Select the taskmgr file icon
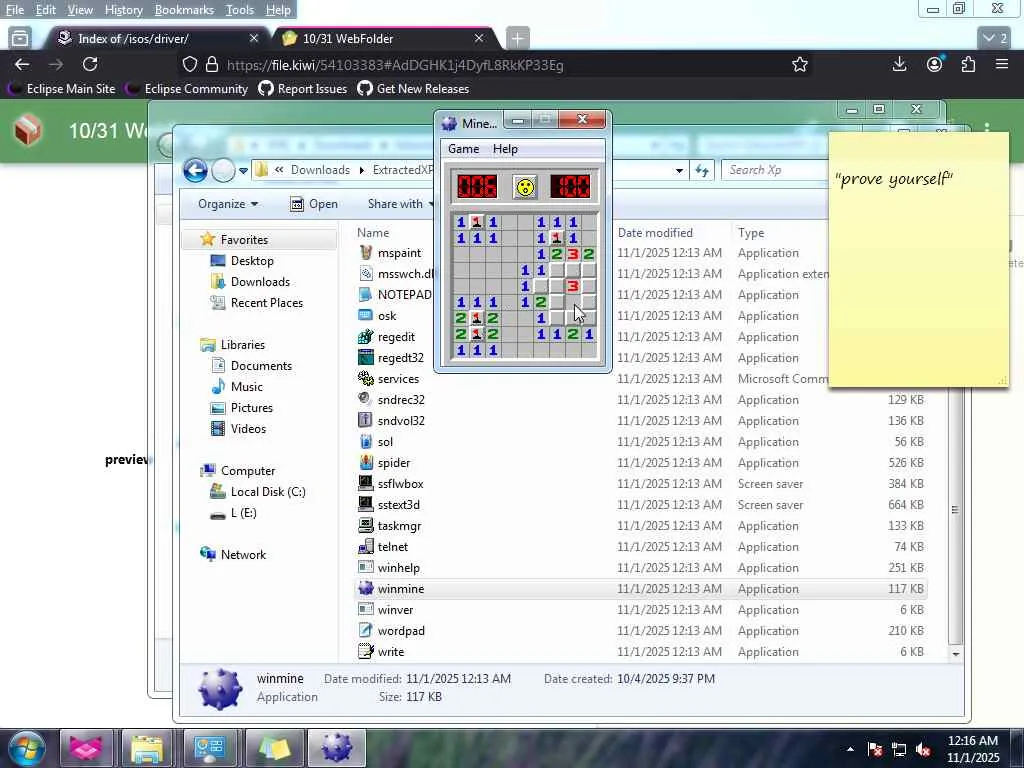Viewport: 1024px width, 768px height. click(x=366, y=526)
